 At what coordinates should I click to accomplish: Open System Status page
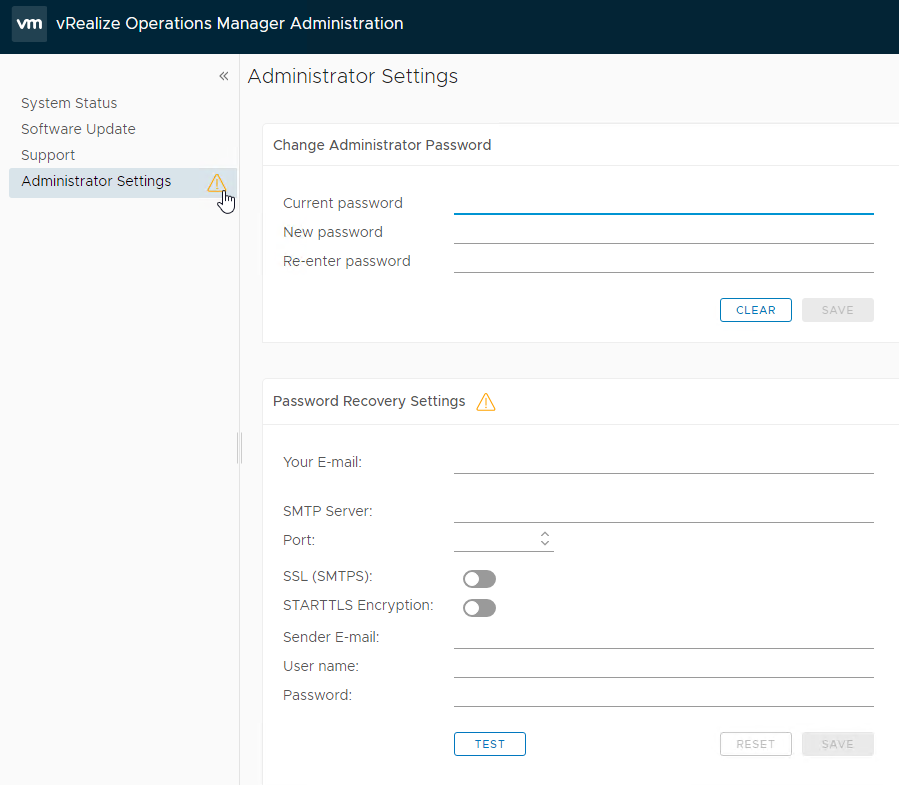[69, 103]
